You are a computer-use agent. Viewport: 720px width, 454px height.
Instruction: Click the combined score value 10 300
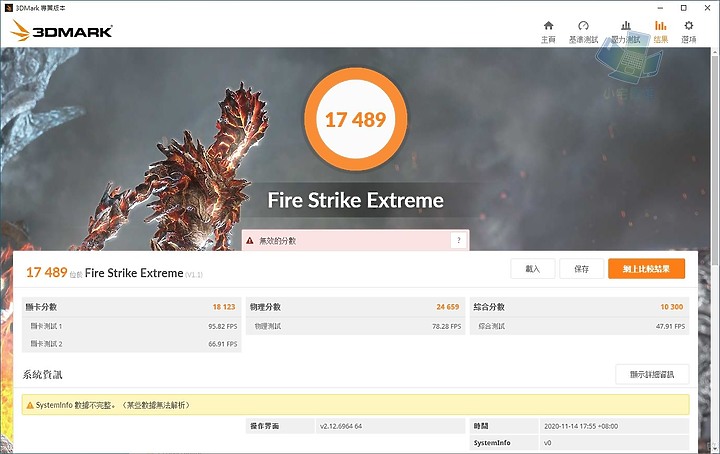(x=671, y=307)
